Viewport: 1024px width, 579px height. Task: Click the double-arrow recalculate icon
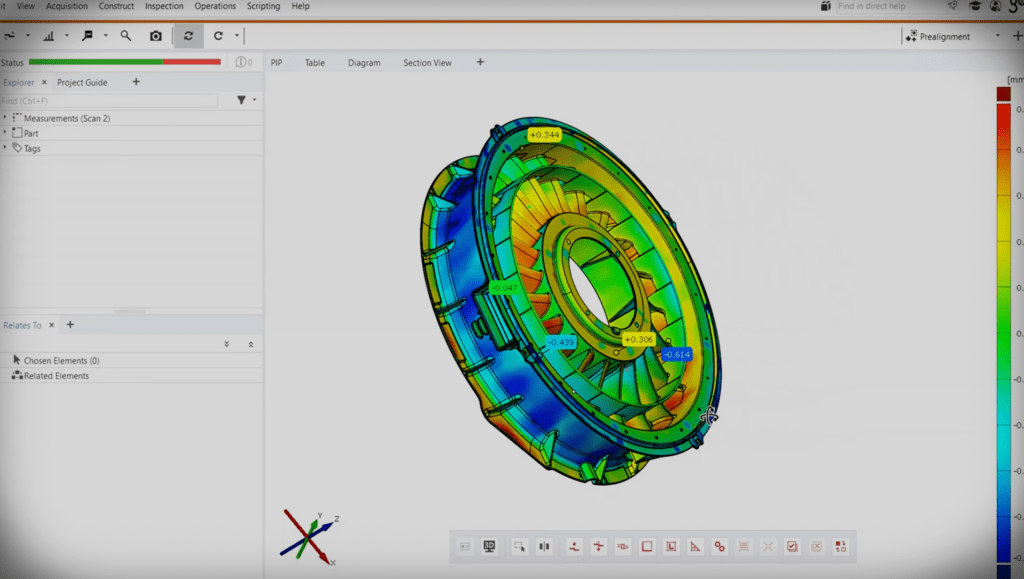click(188, 36)
